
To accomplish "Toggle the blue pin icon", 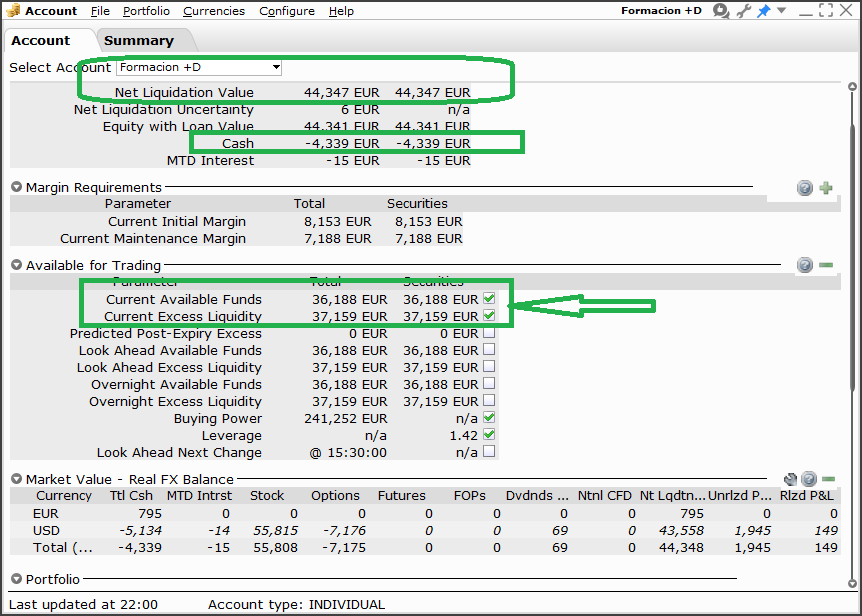I will (x=763, y=11).
